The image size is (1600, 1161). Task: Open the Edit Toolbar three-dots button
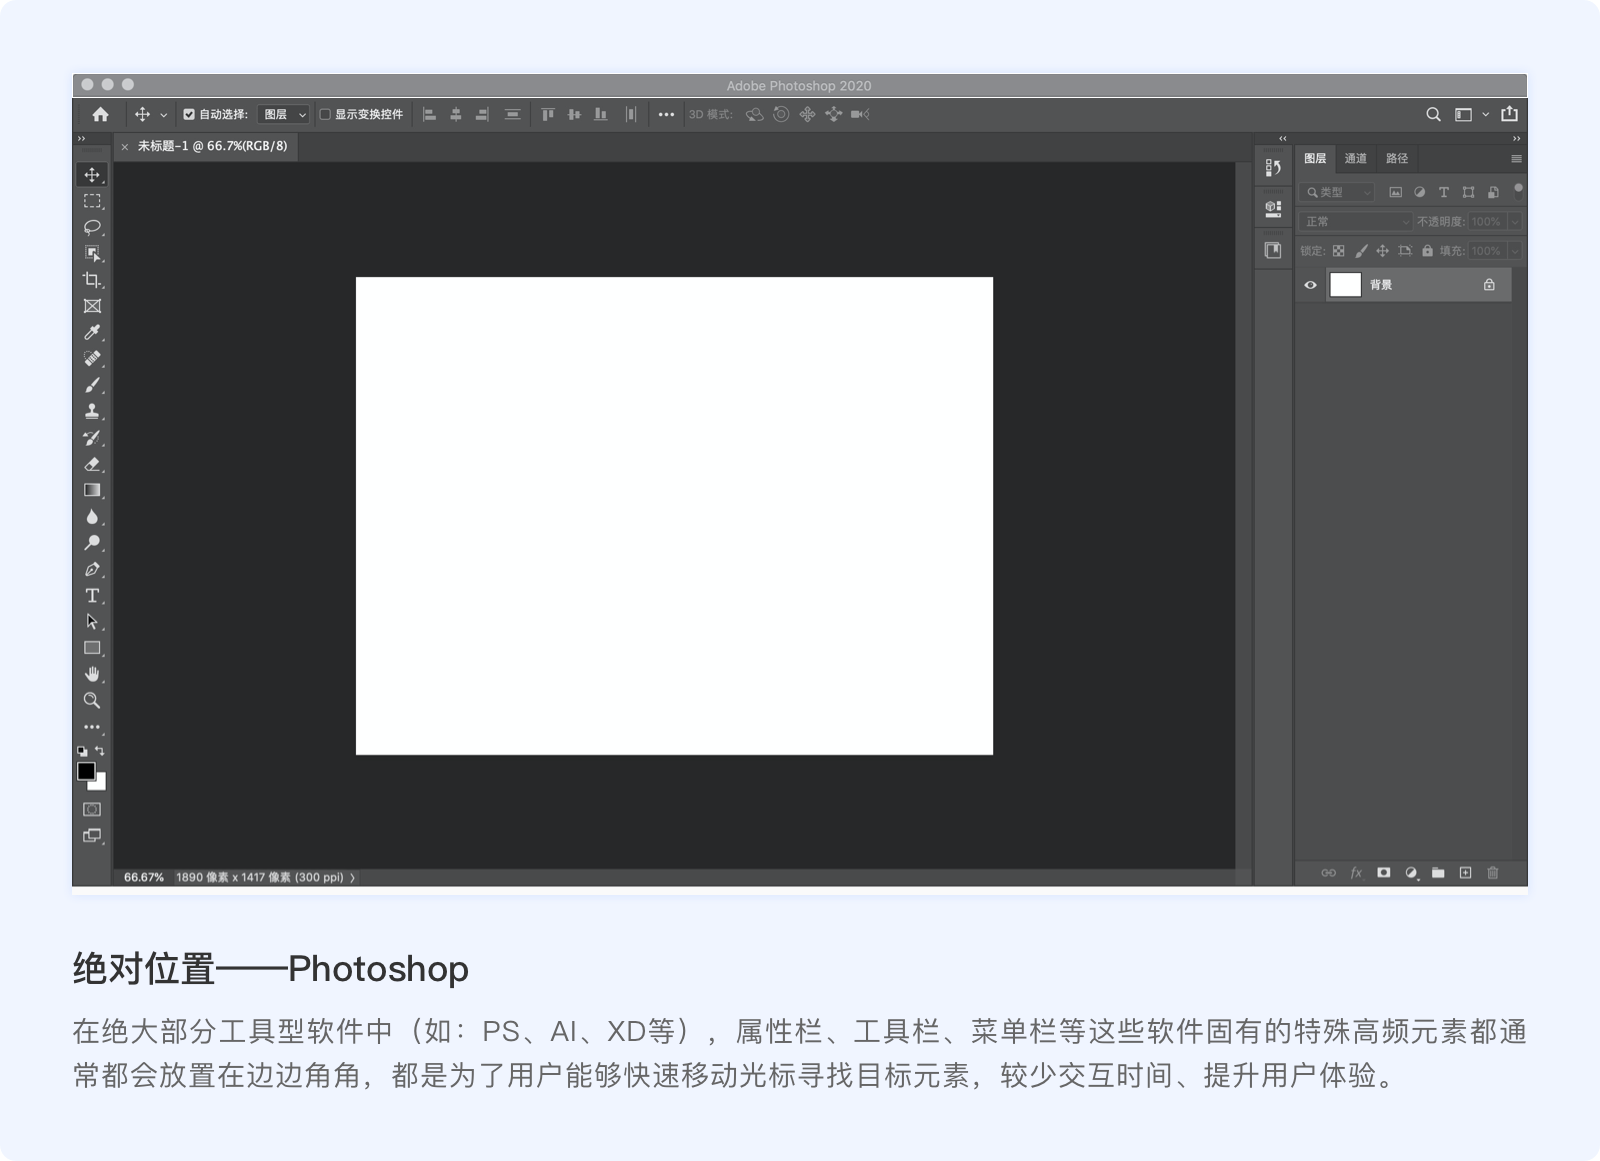point(92,727)
